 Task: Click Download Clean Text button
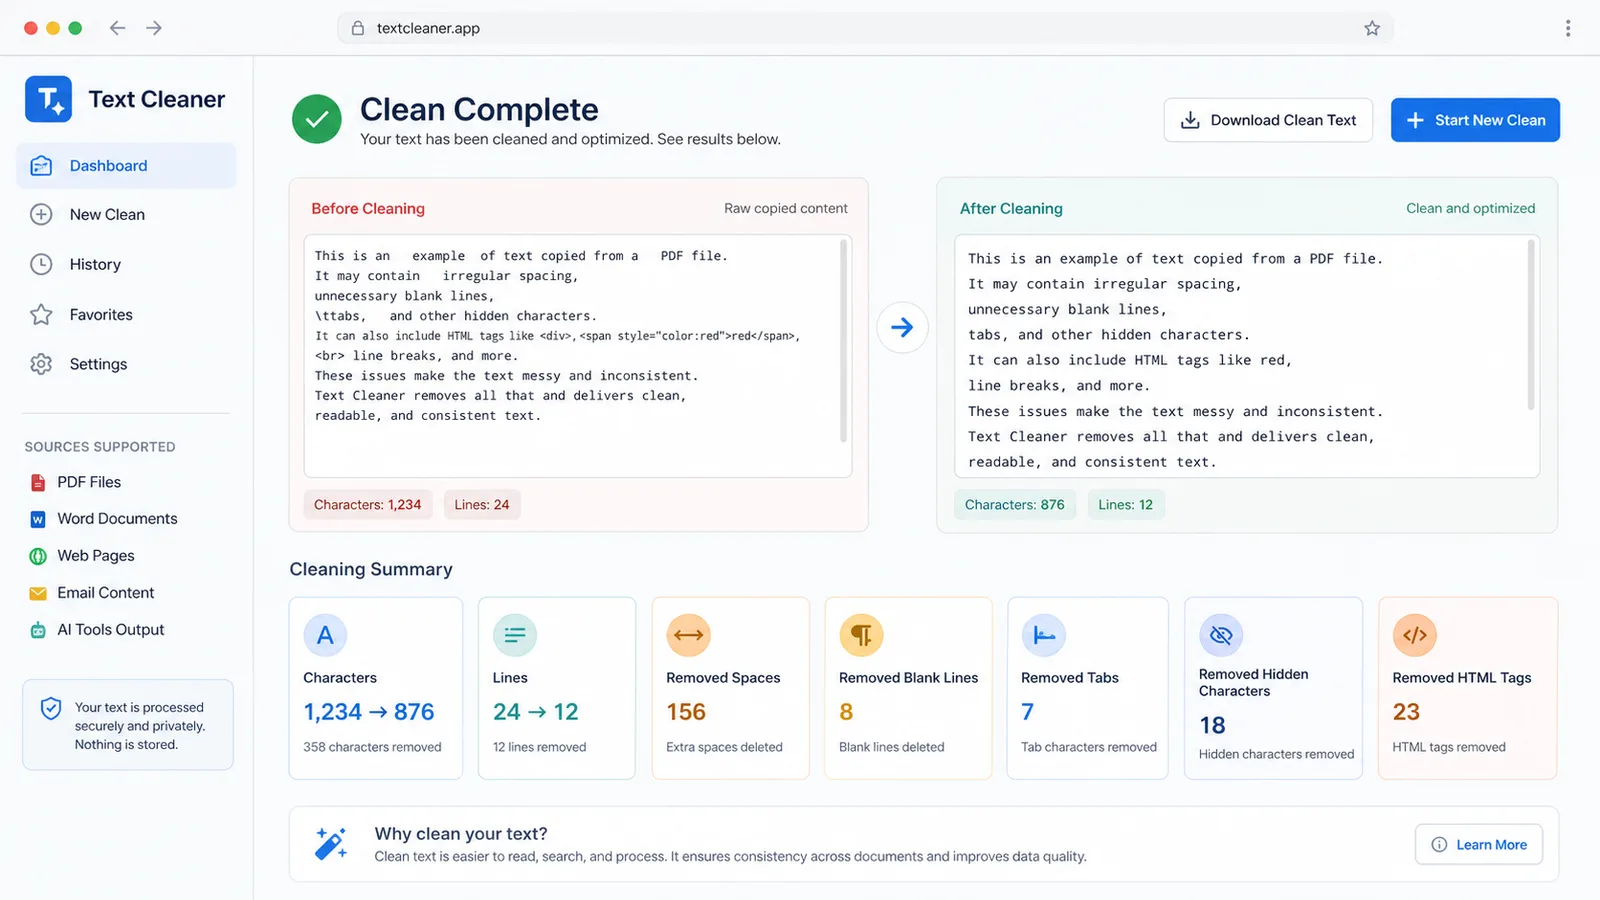[x=1268, y=120]
